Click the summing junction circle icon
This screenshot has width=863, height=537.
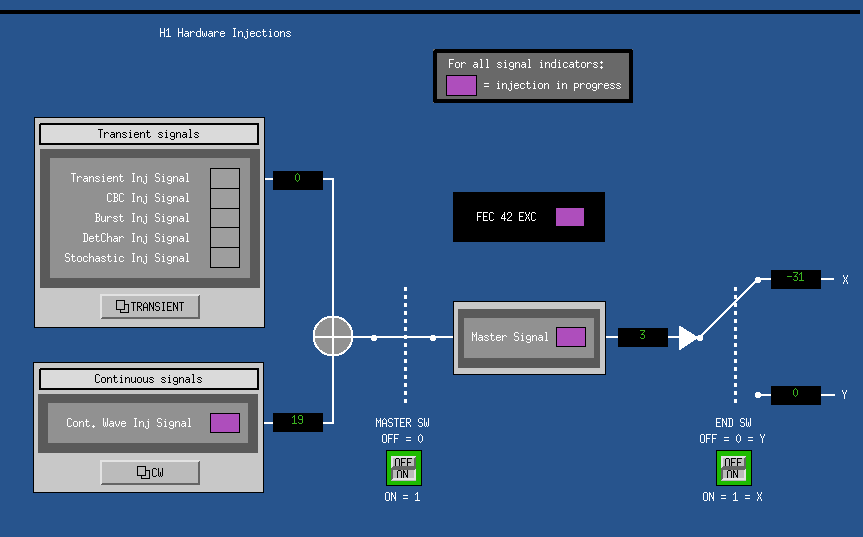point(333,336)
